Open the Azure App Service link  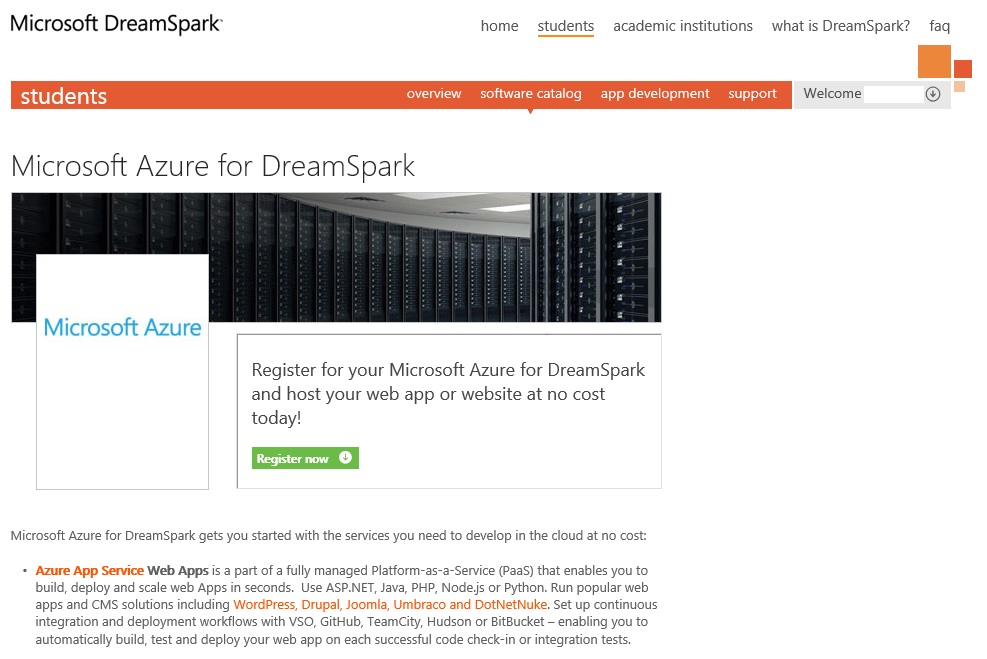point(89,570)
